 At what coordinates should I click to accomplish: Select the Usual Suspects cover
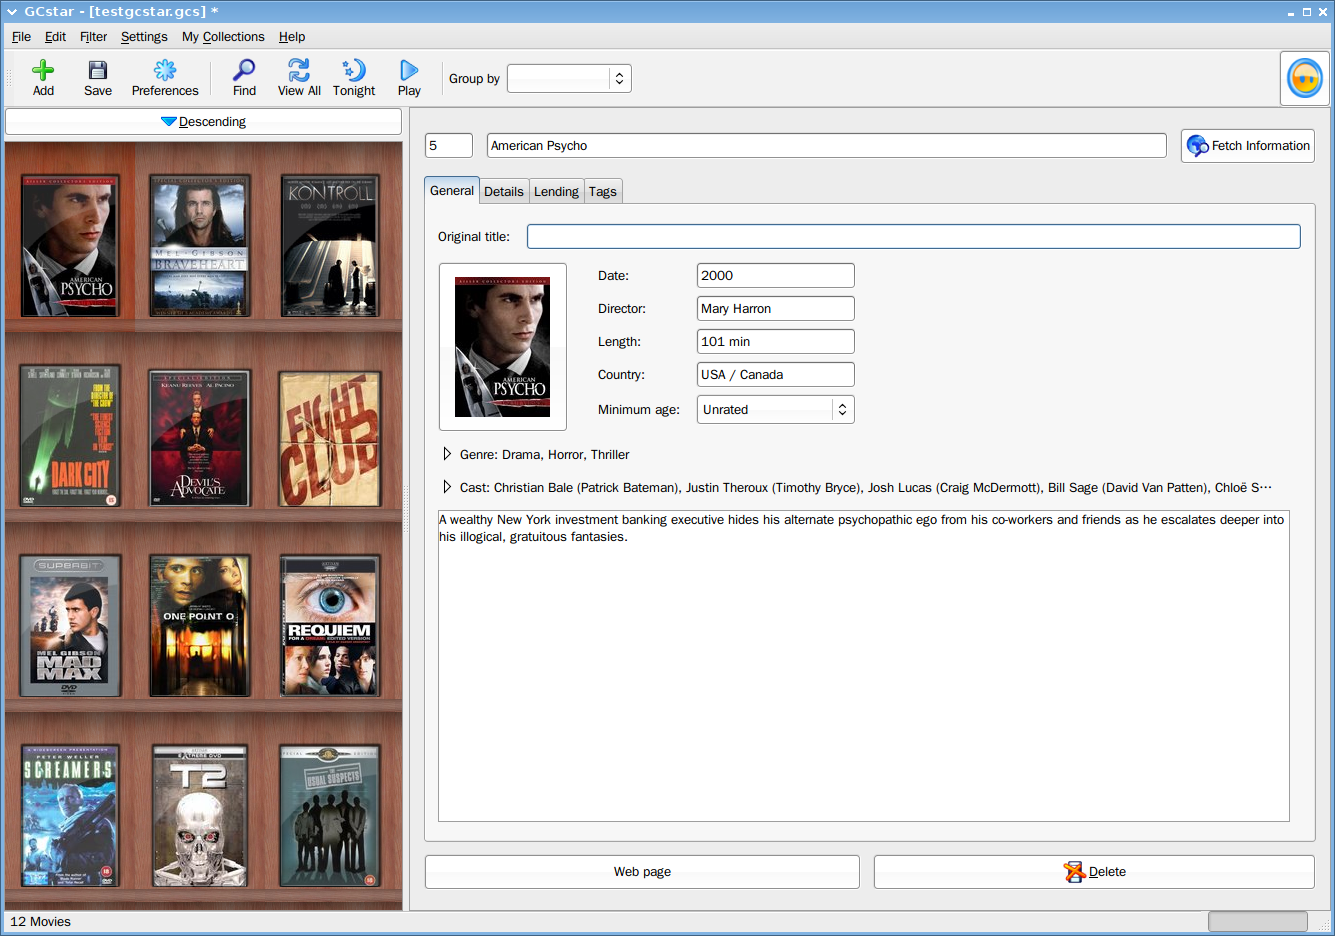tap(329, 816)
